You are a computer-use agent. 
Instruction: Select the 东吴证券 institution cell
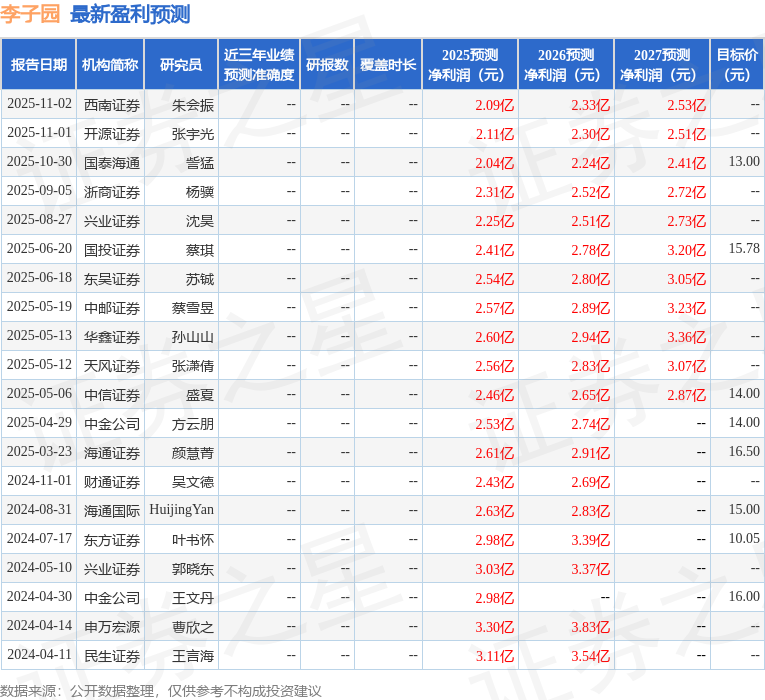pos(112,279)
